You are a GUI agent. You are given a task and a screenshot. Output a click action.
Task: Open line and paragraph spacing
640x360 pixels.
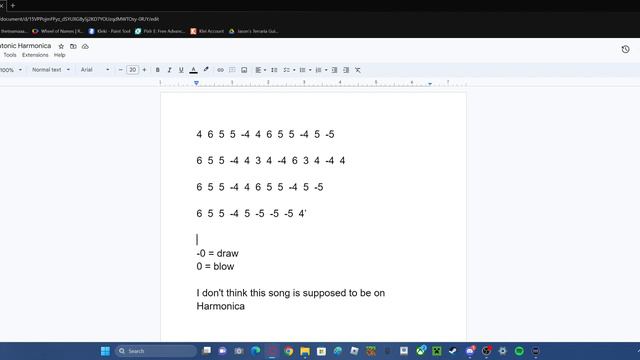pyautogui.click(x=274, y=70)
